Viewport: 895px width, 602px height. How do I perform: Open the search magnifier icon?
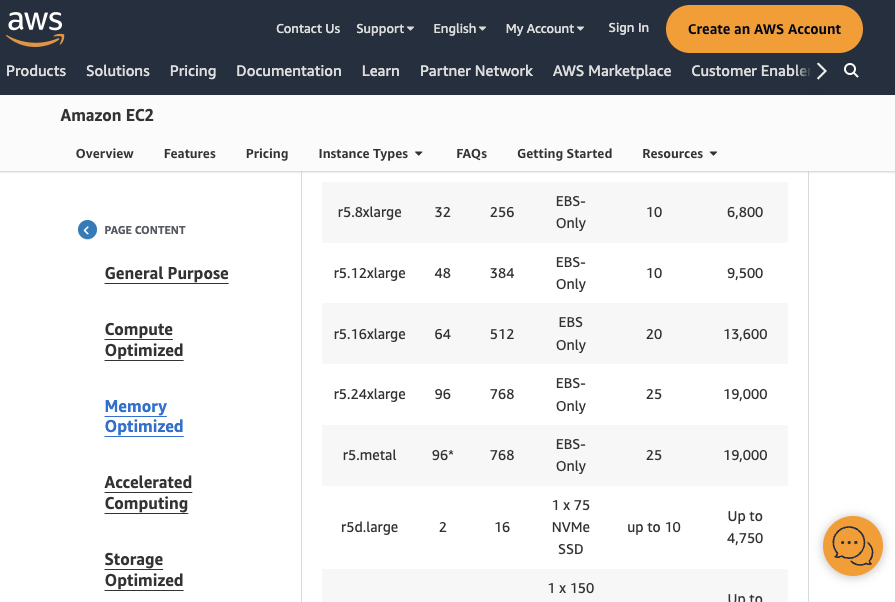(x=851, y=71)
